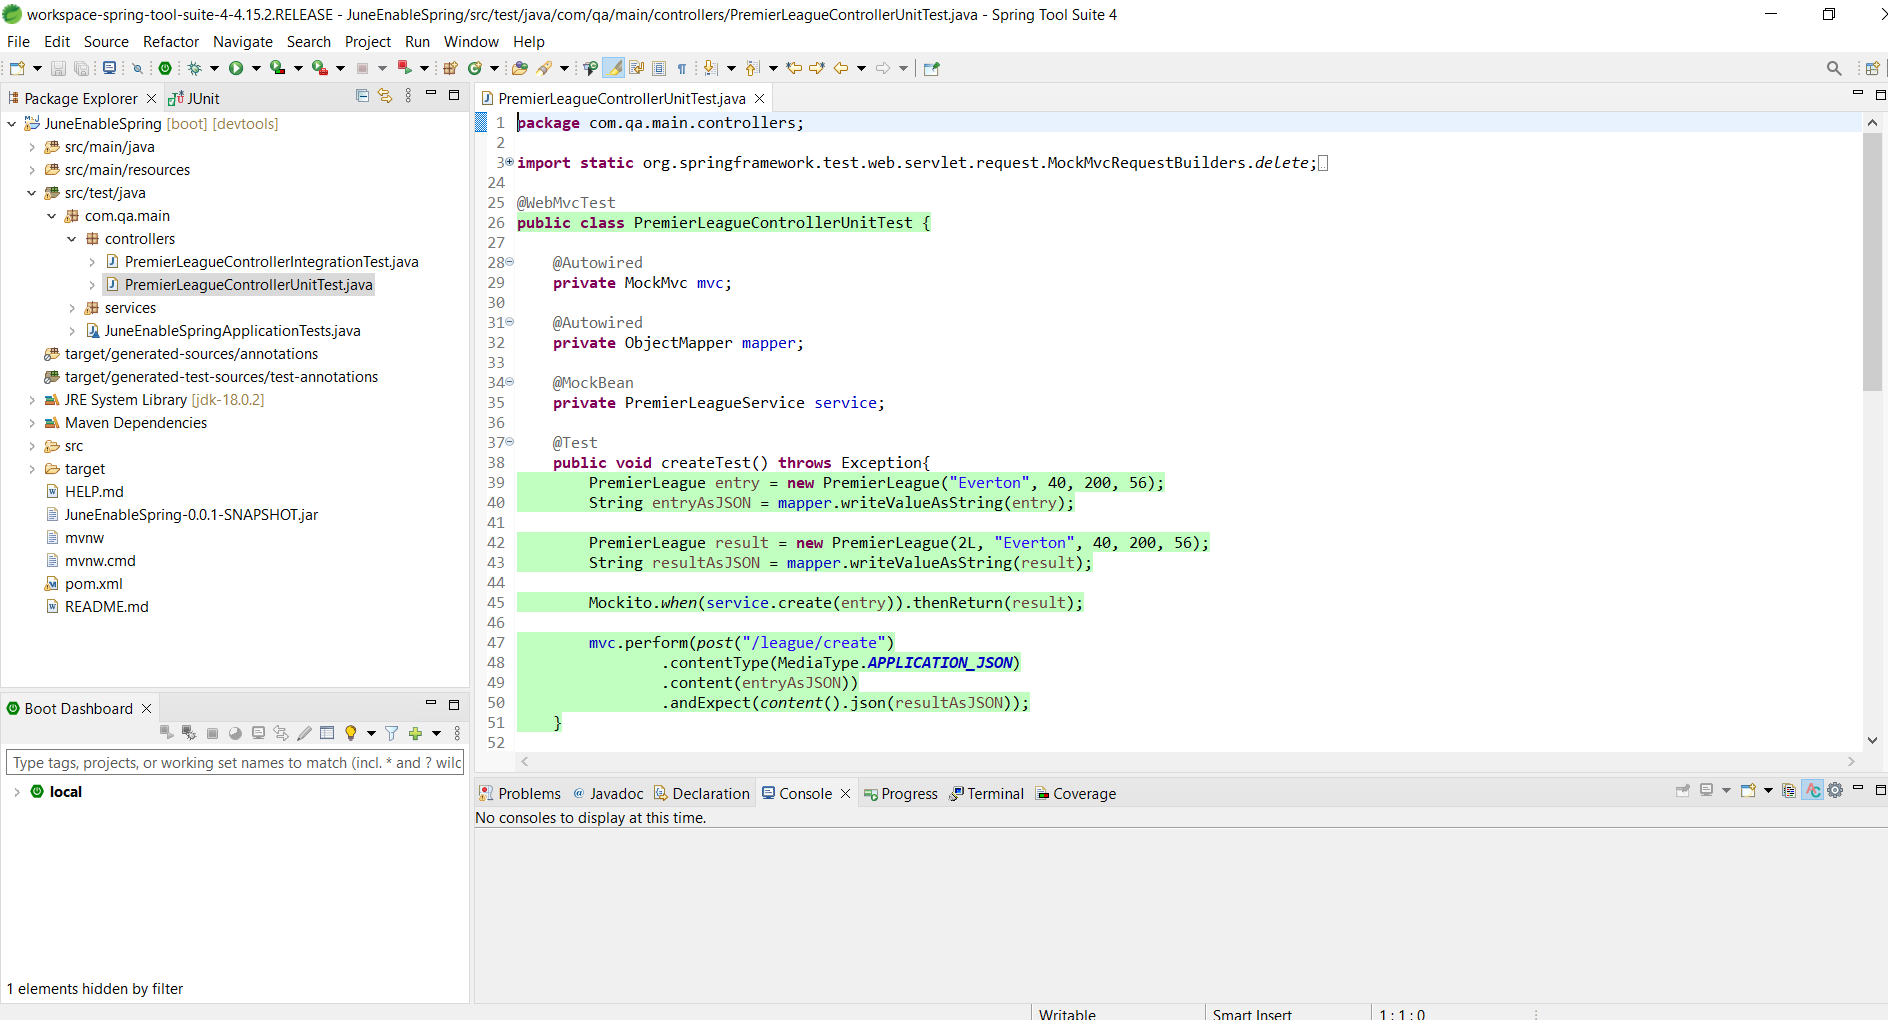Open PremierLeagueControllerIntegrationTest.java from Package Explorer
Screen dimensions: 1888x1020
click(x=271, y=261)
